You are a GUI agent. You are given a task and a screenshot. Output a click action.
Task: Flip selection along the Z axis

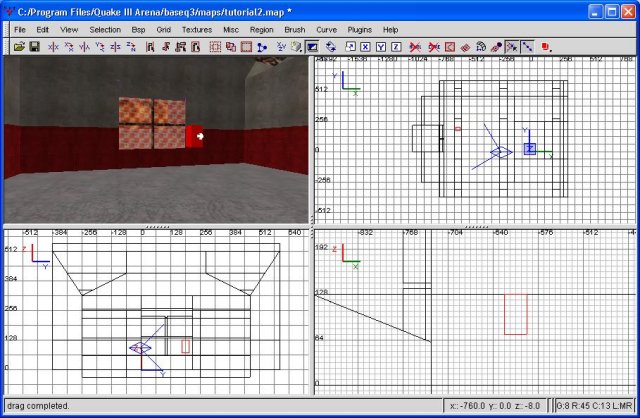pos(115,47)
